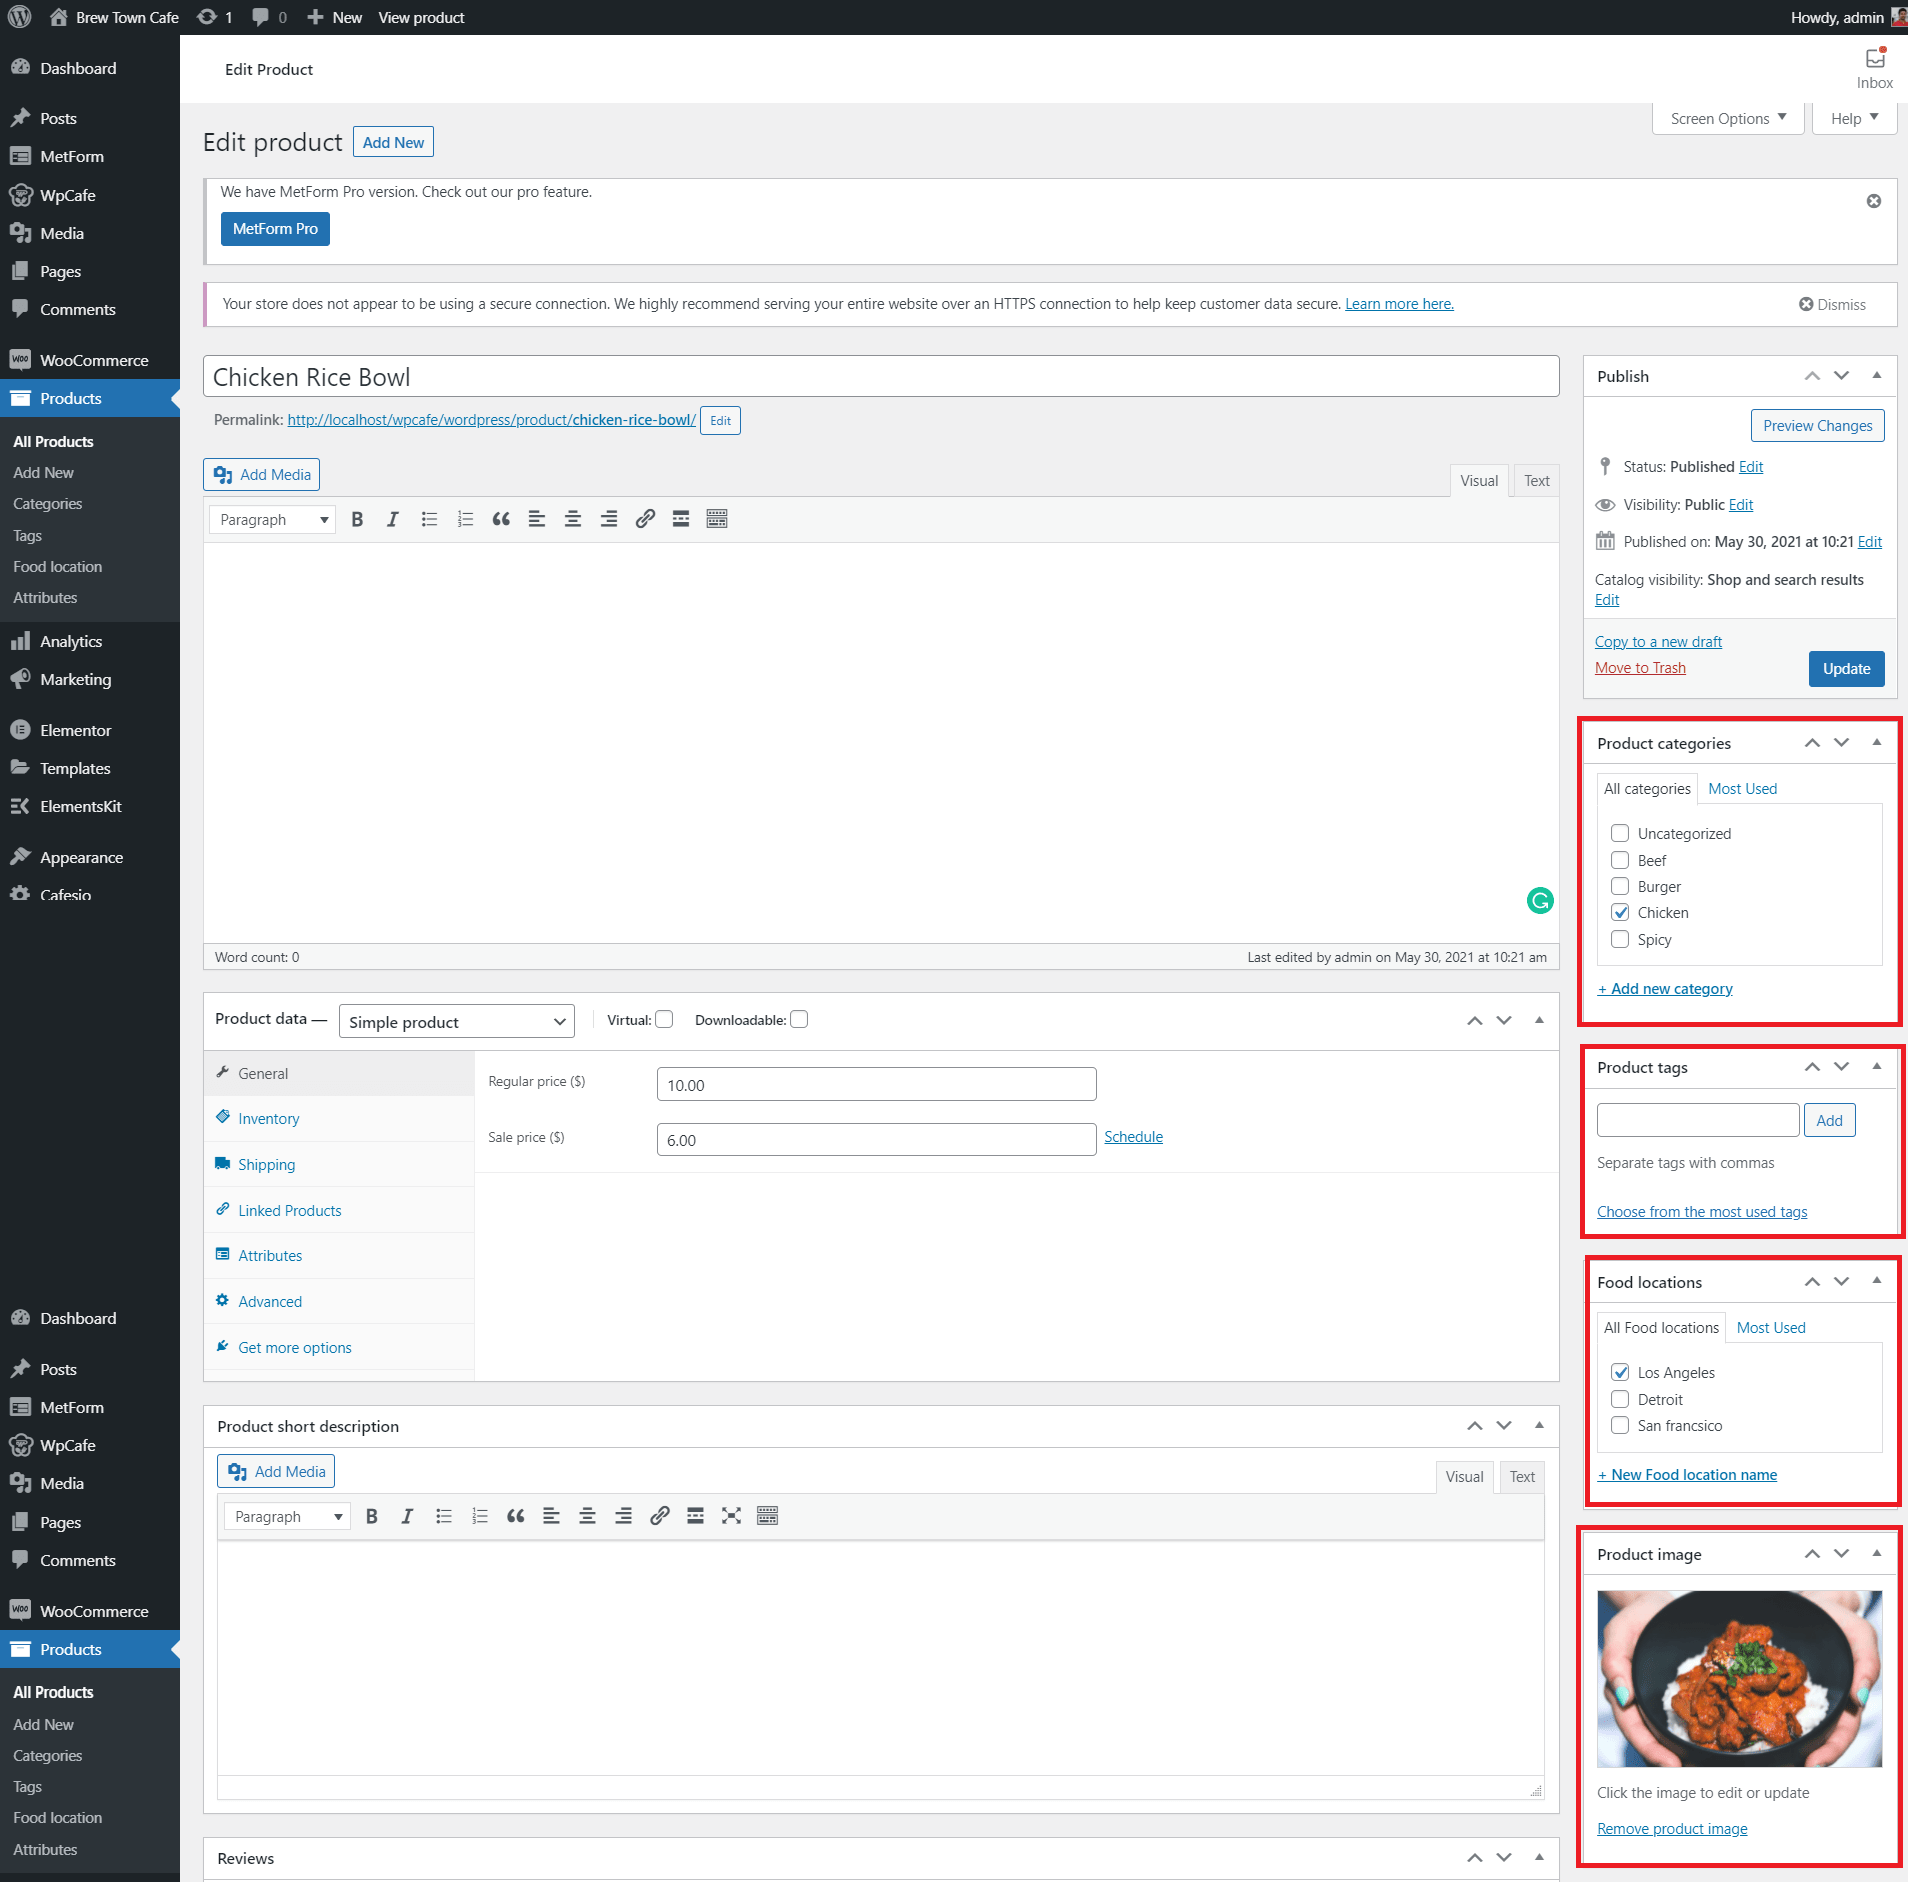The width and height of the screenshot is (1908, 1882).
Task: Check the Burger category checkbox
Action: (1620, 886)
